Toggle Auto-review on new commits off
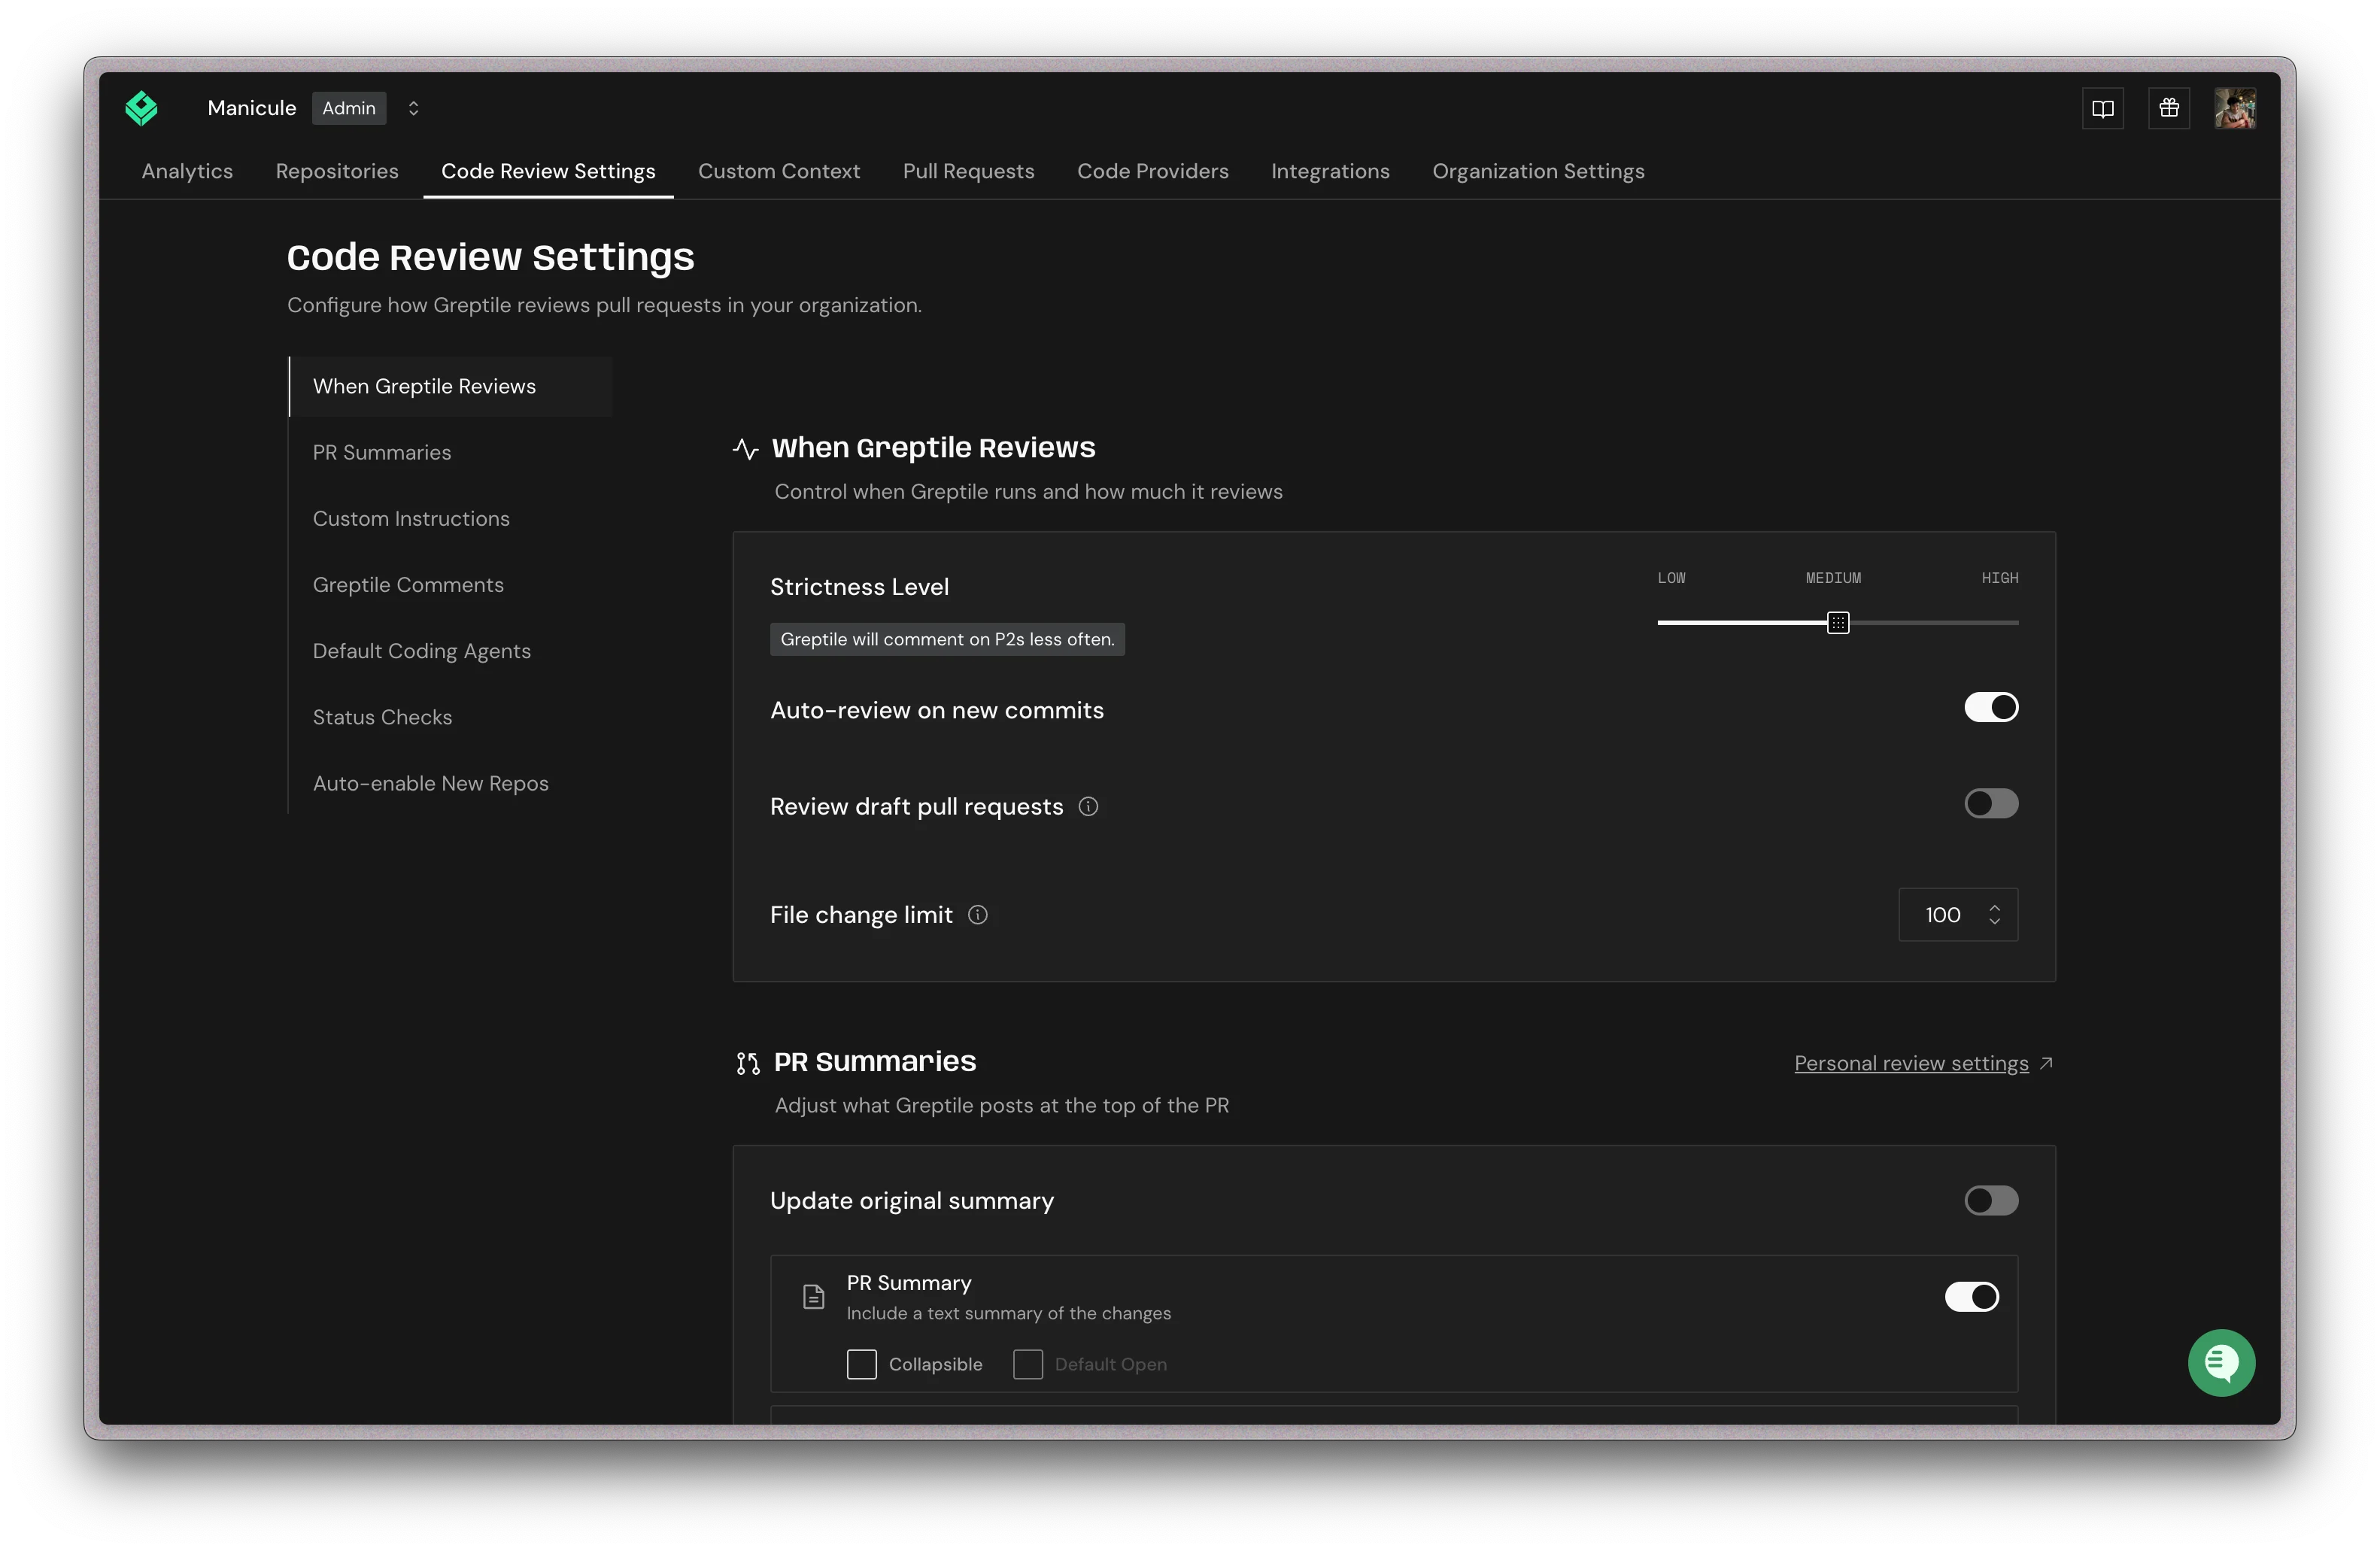Viewport: 2380px width, 1551px height. [x=1991, y=708]
